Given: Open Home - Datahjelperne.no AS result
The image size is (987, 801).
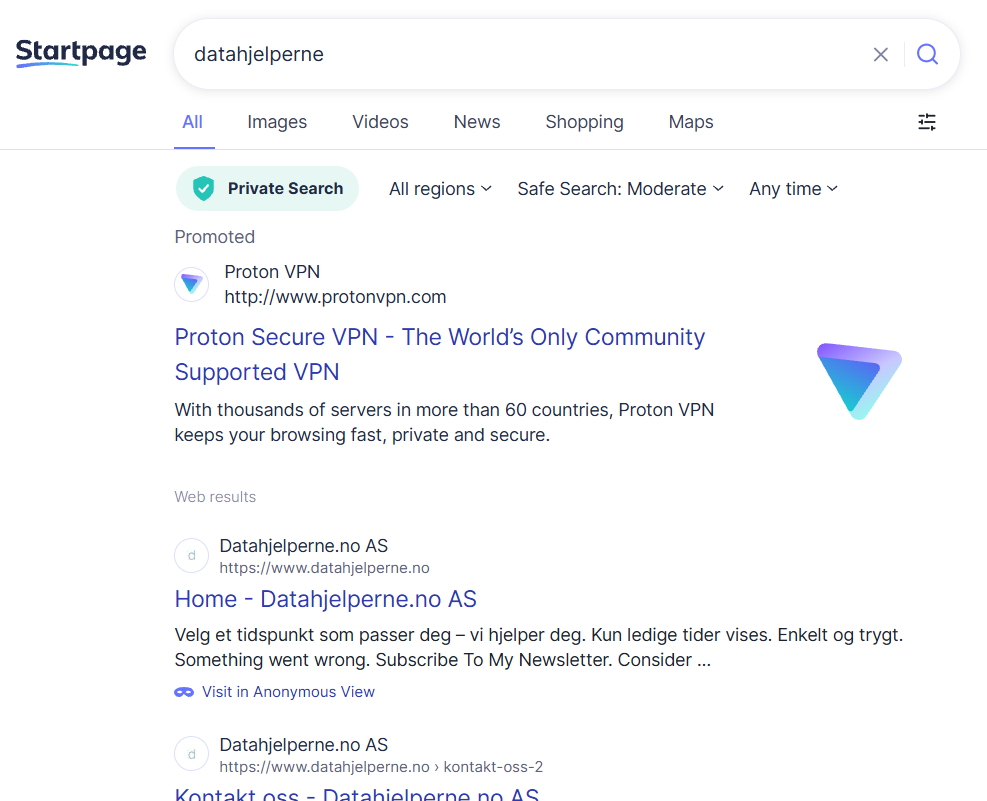Looking at the screenshot, I should click(x=325, y=599).
